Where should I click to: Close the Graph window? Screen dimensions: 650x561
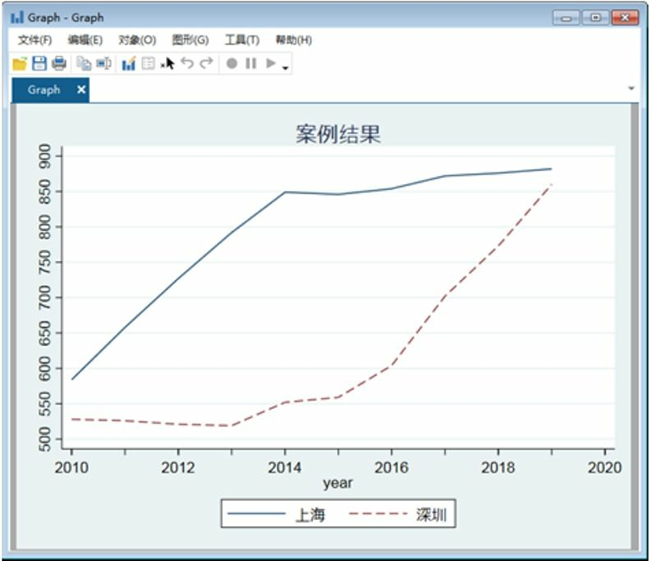(x=625, y=18)
